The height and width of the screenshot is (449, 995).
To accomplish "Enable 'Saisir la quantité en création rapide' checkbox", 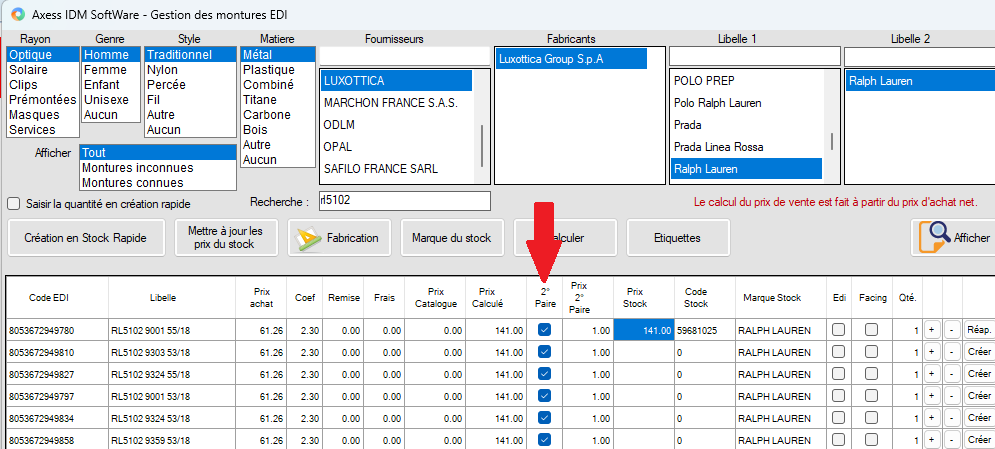I will click(x=14, y=203).
